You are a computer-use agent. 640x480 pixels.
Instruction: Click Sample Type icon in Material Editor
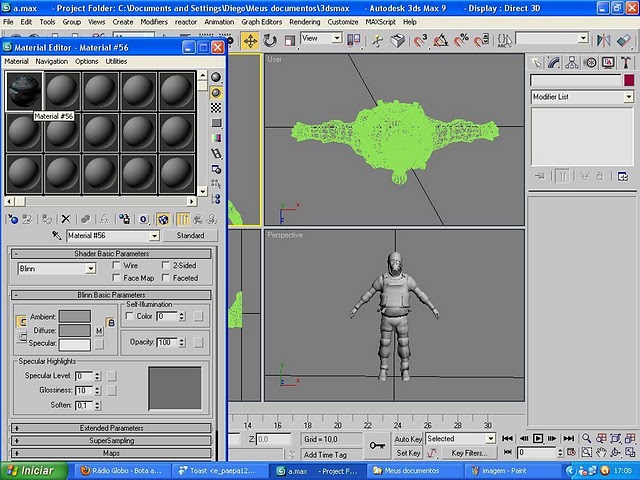(x=216, y=77)
